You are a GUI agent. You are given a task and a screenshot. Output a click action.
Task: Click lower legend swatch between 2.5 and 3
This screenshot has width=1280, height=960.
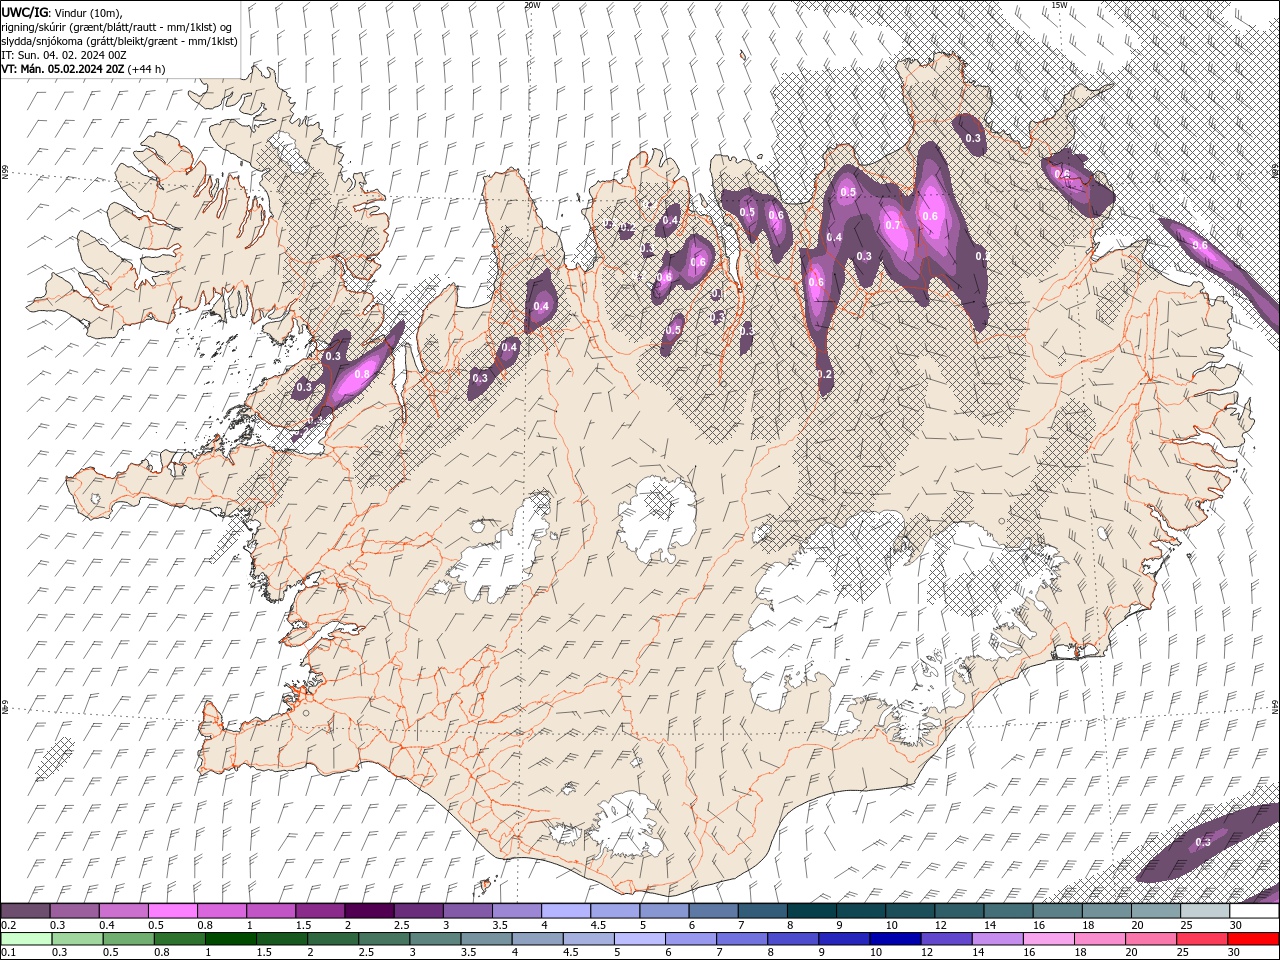[384, 939]
